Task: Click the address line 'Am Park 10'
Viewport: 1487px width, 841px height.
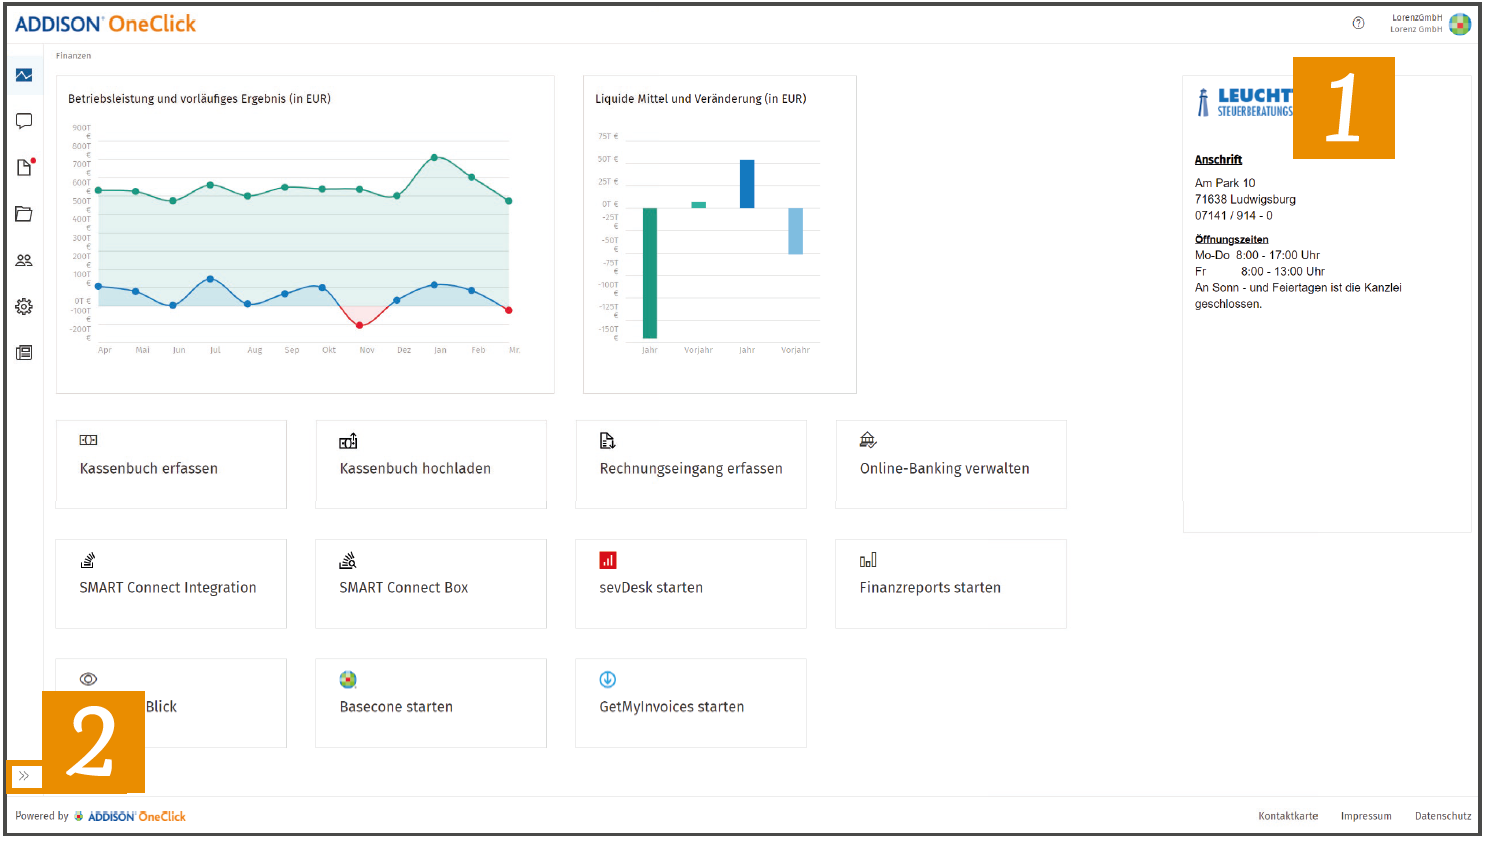Action: [1225, 183]
